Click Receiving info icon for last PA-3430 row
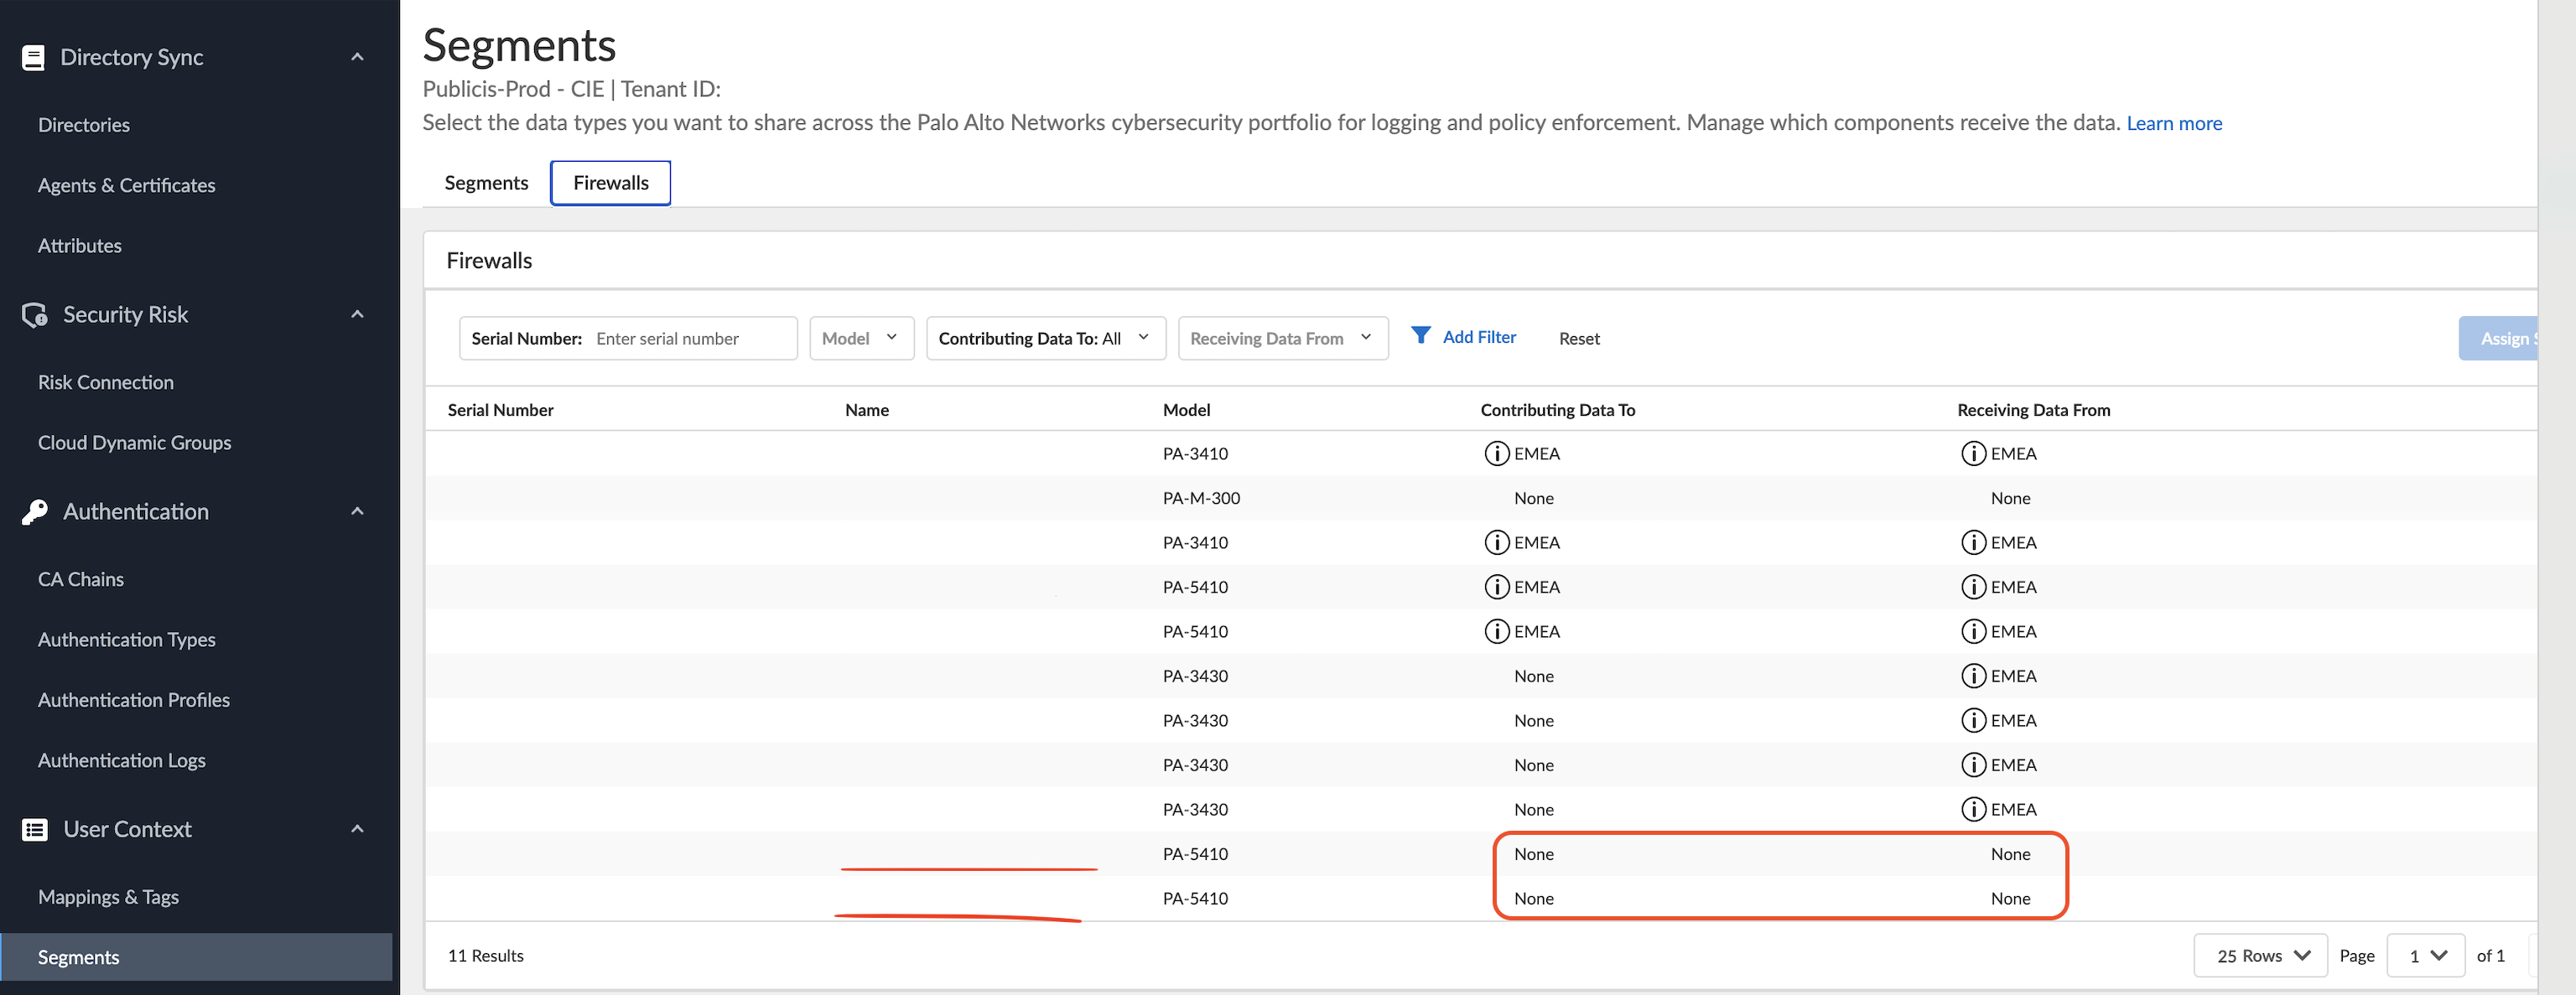This screenshot has height=995, width=2576. pyautogui.click(x=1973, y=809)
